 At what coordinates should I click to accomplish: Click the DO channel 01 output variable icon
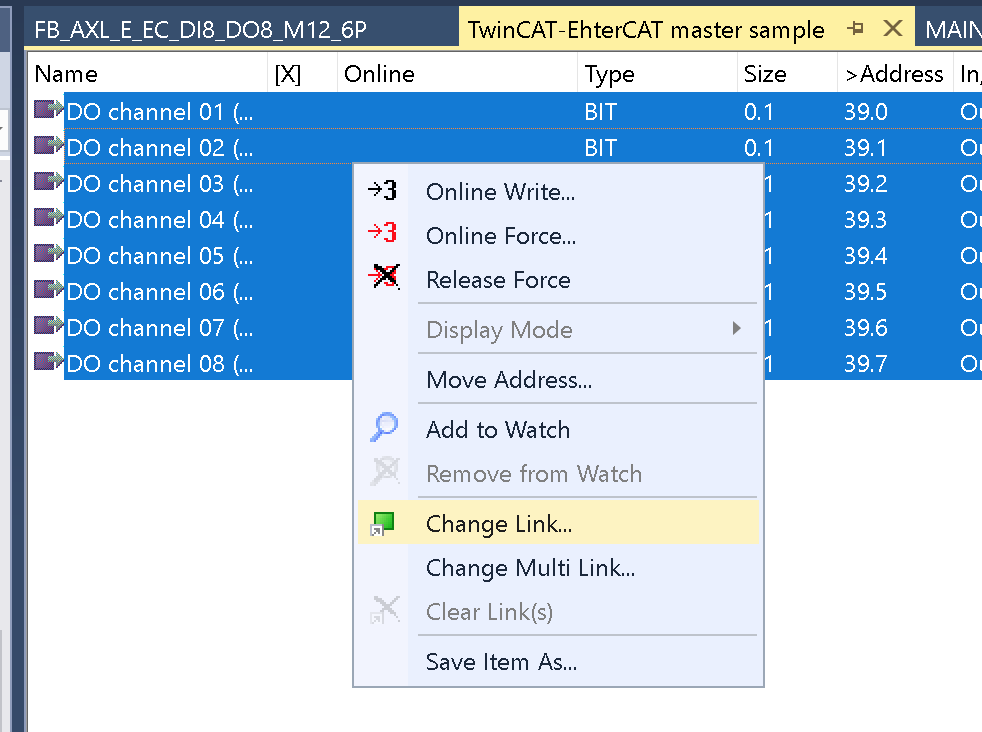pos(49,110)
